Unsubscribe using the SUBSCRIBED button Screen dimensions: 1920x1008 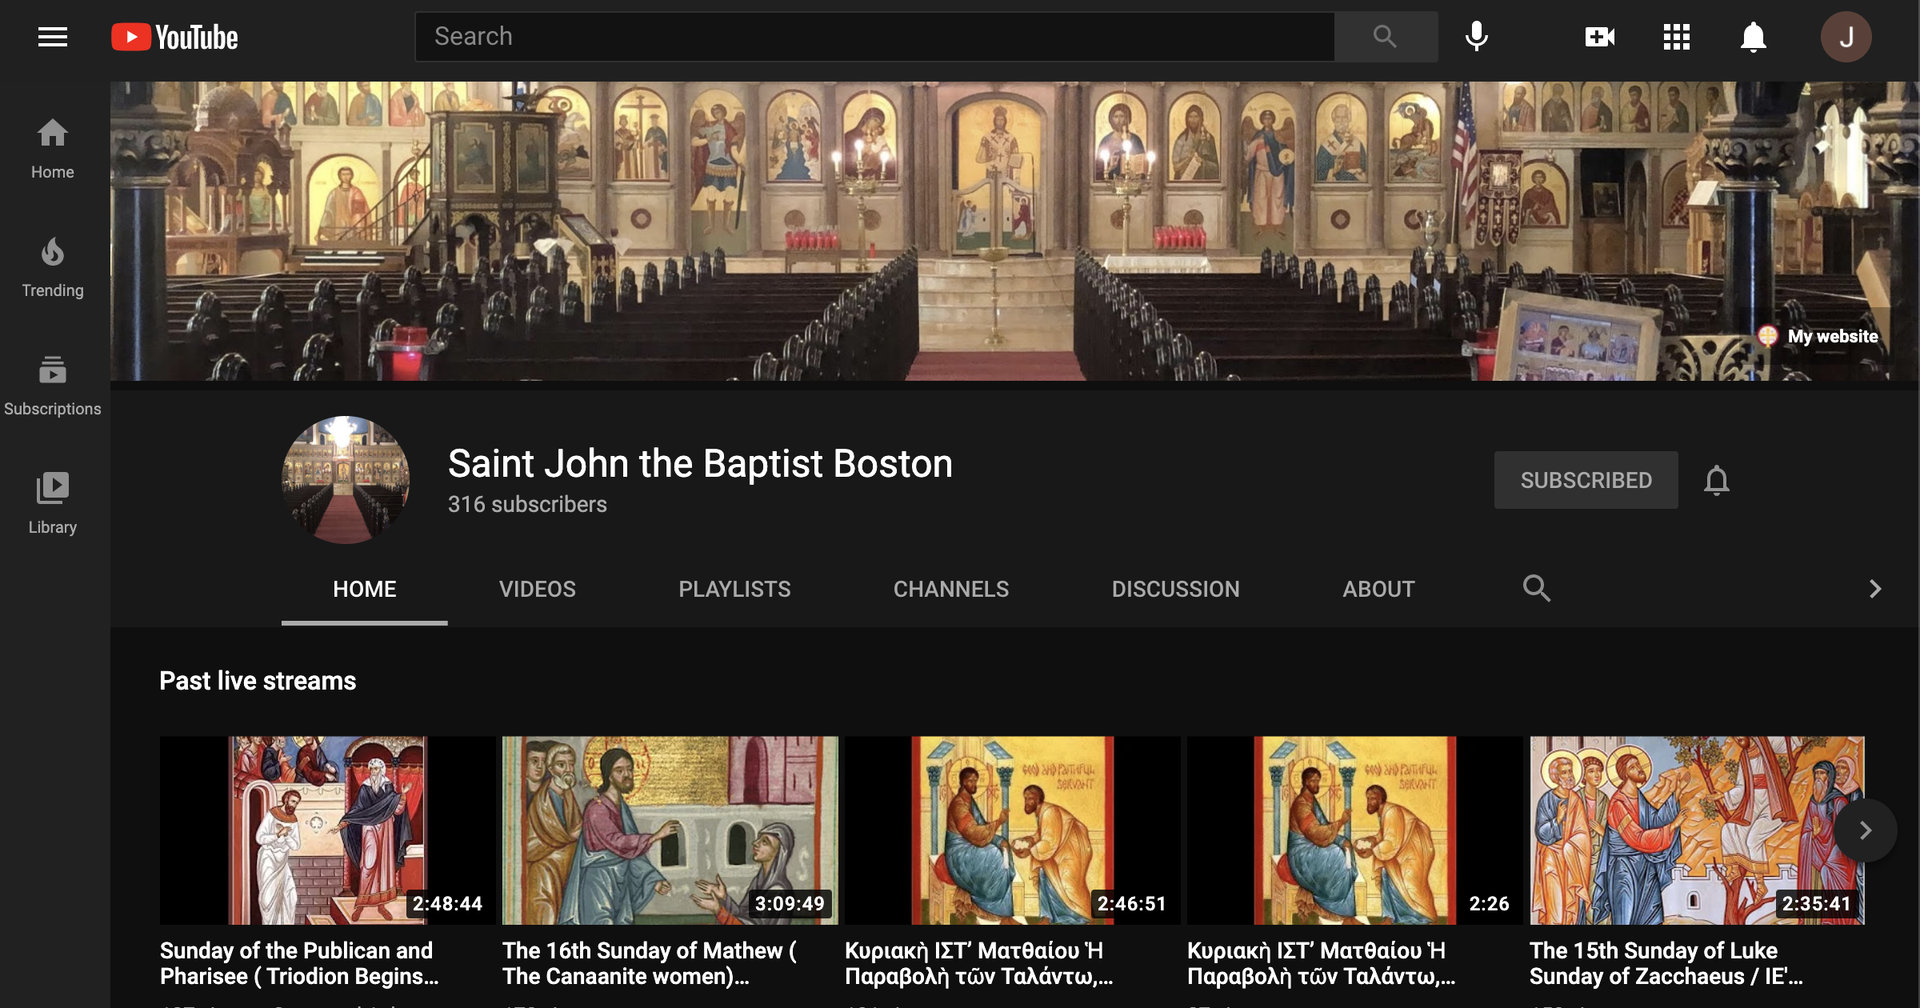tap(1585, 480)
